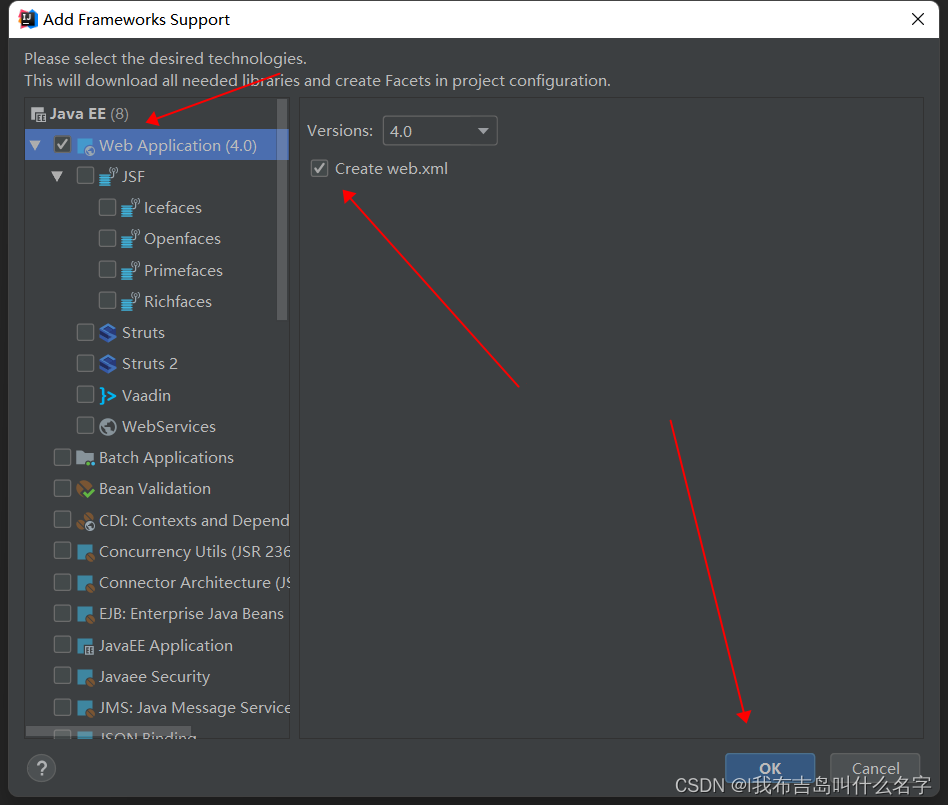Click the JavaEE Application icon
This screenshot has width=948, height=805.
coord(86,646)
